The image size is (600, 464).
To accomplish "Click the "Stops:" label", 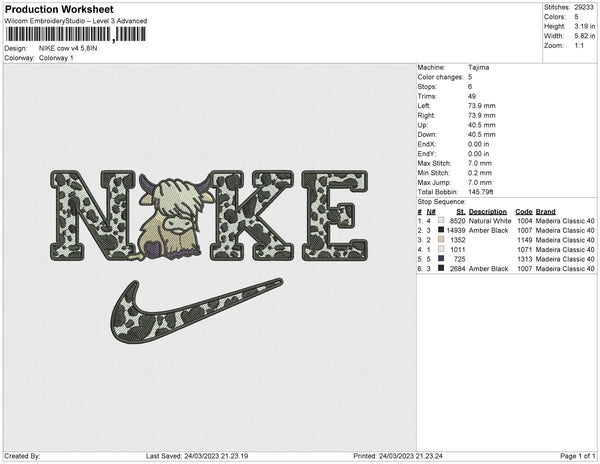I will pyautogui.click(x=427, y=87).
